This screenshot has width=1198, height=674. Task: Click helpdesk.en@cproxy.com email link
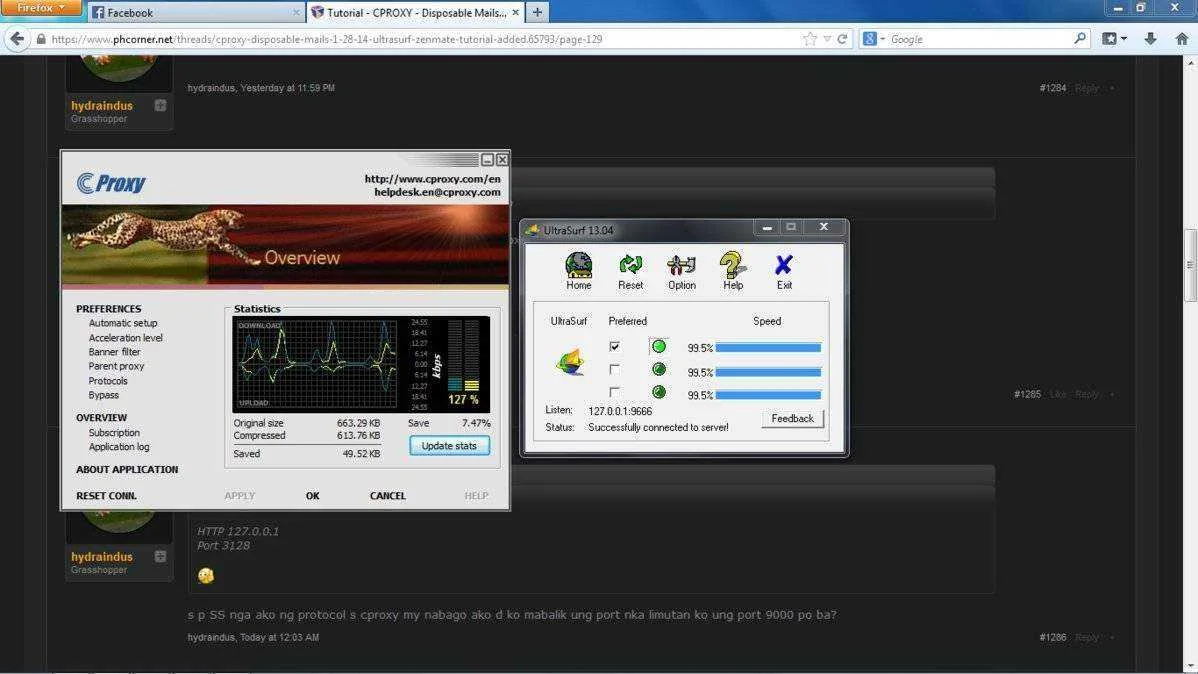437,192
